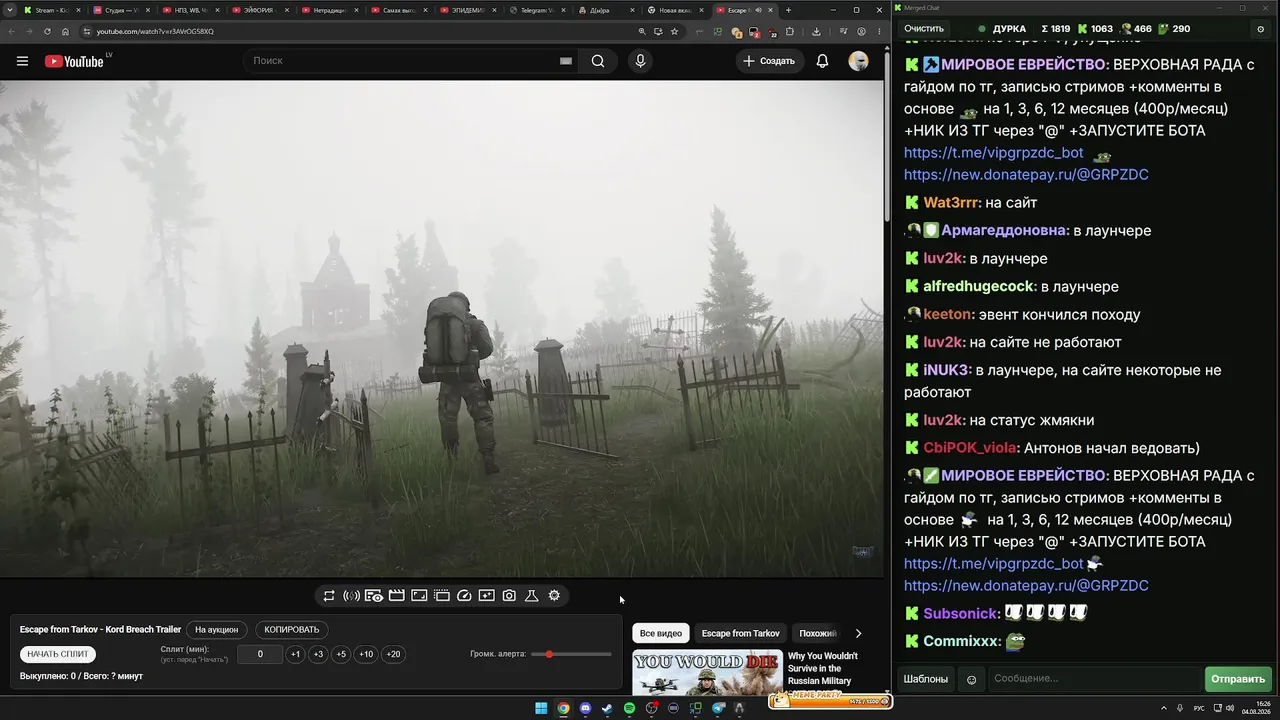Select the Все видео filter chip
1280x720 pixels.
pyautogui.click(x=661, y=633)
